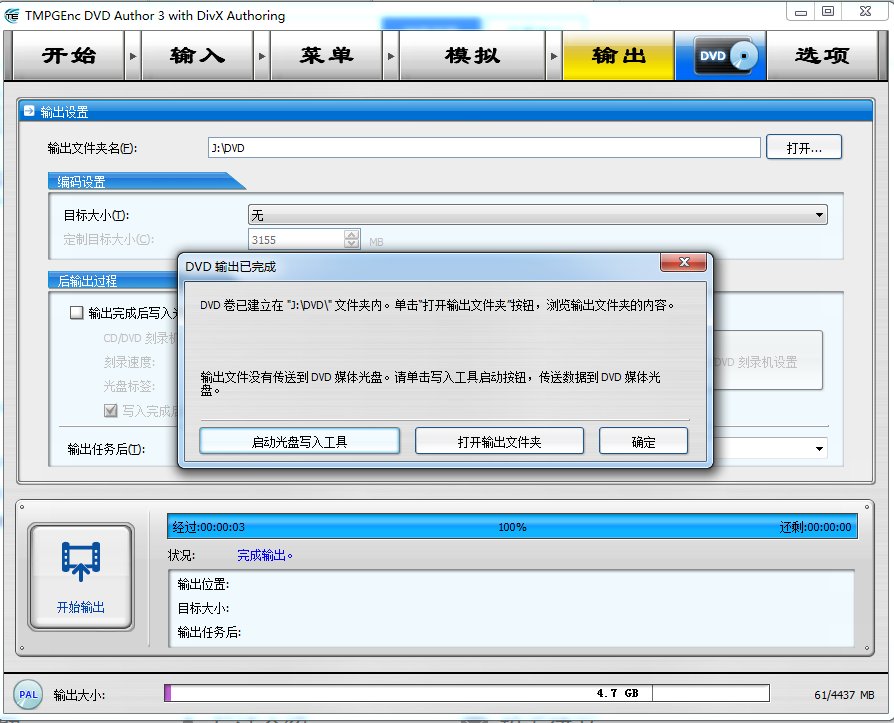Click the arrow icon on the 输出设置 header
Viewport: 894px width, 723px height.
tap(28, 111)
